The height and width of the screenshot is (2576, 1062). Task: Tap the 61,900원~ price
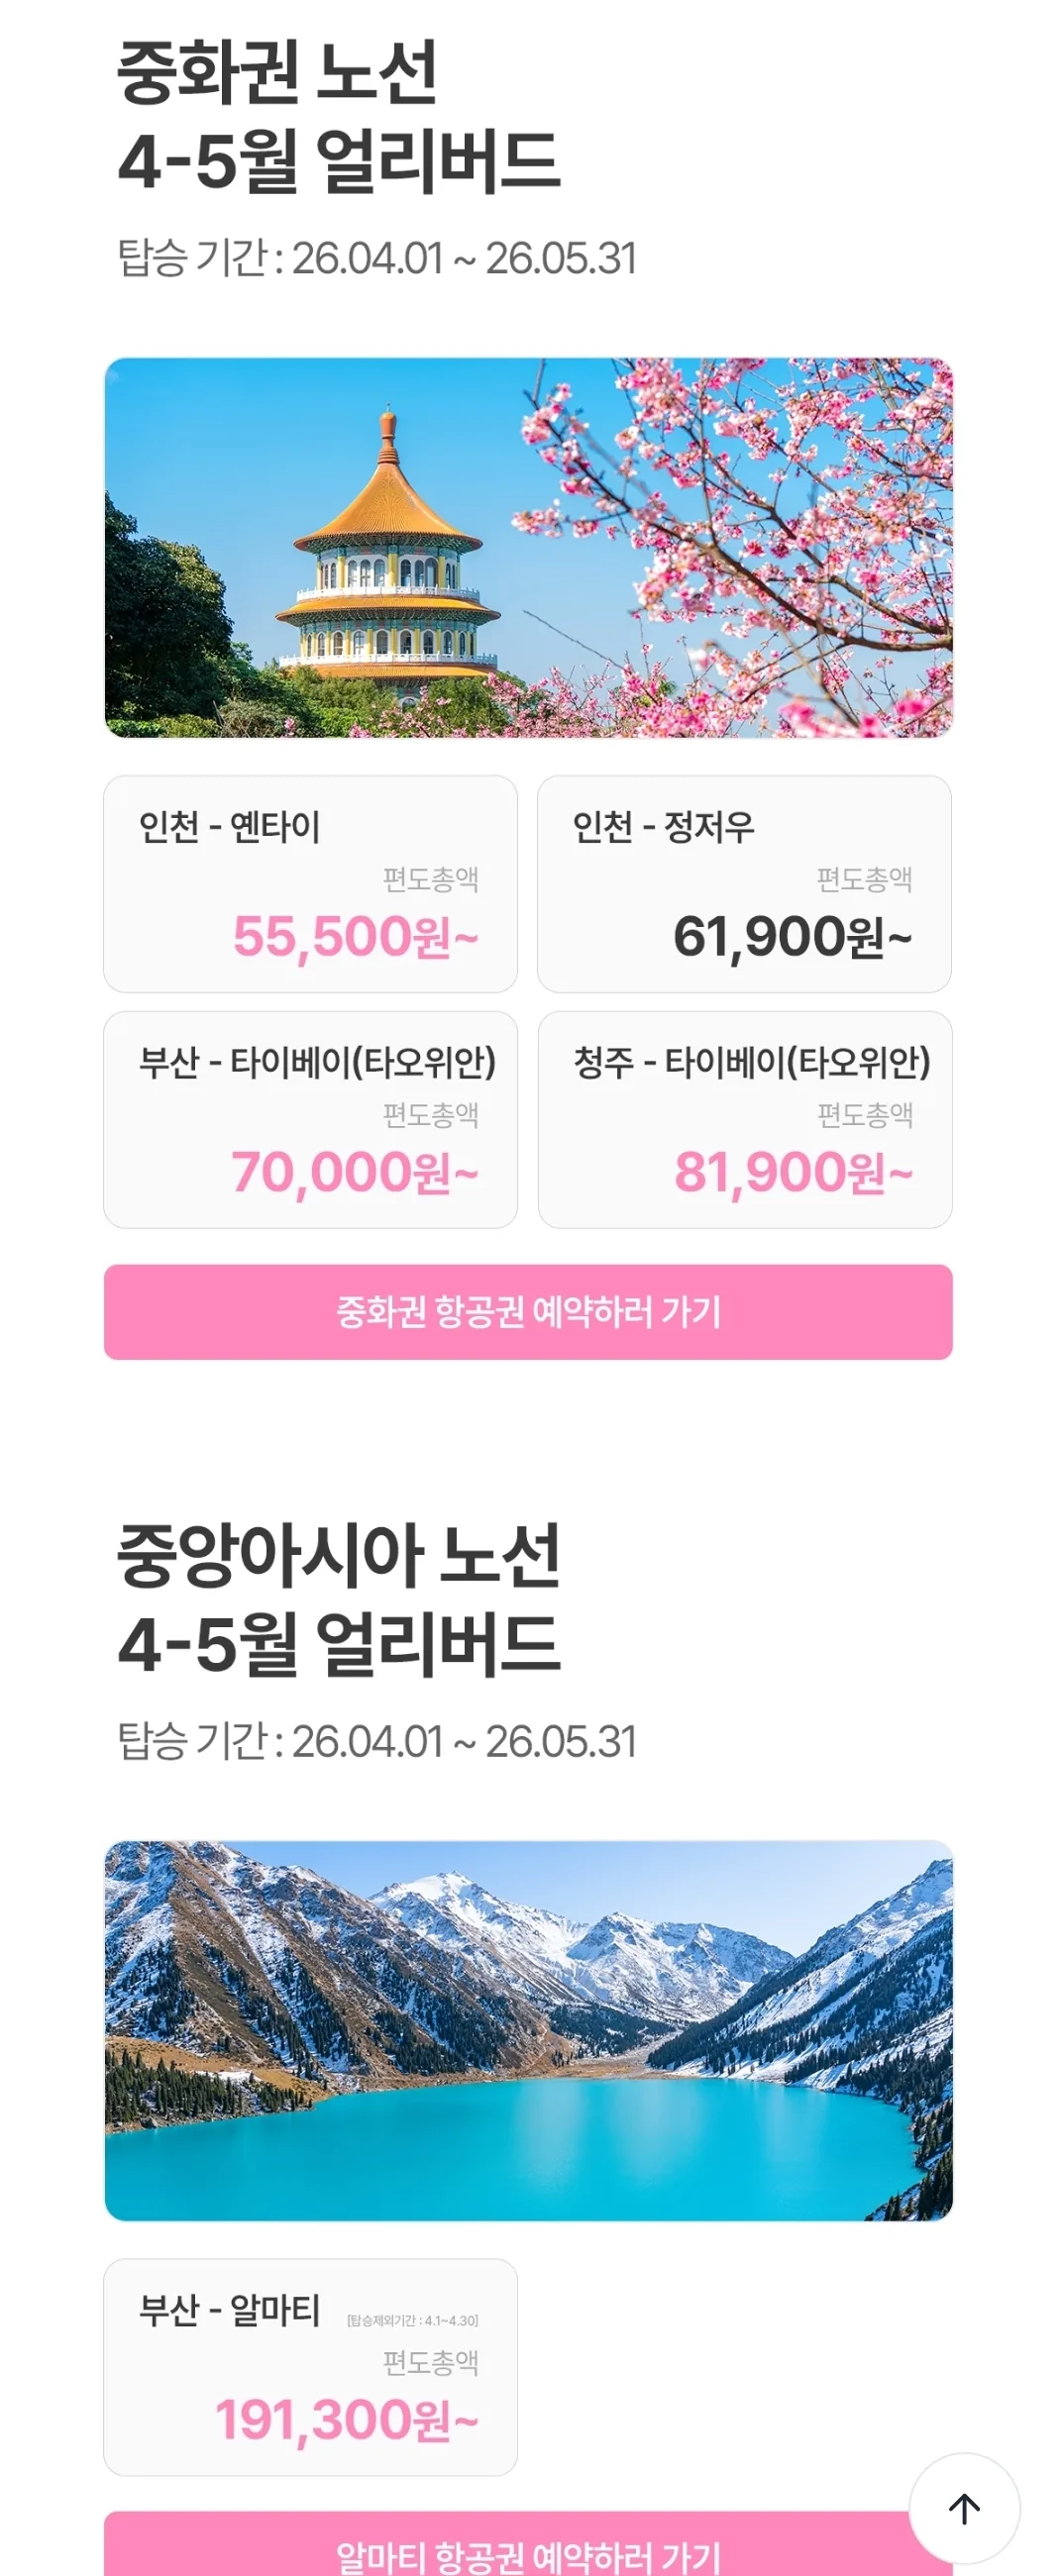pyautogui.click(x=792, y=937)
